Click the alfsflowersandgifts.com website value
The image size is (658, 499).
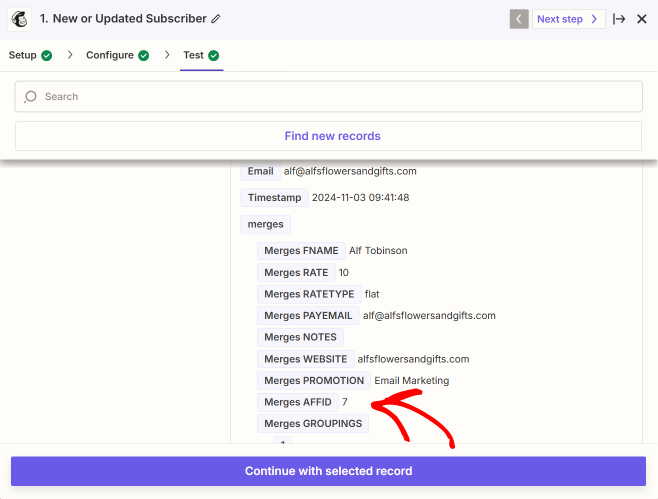click(413, 359)
